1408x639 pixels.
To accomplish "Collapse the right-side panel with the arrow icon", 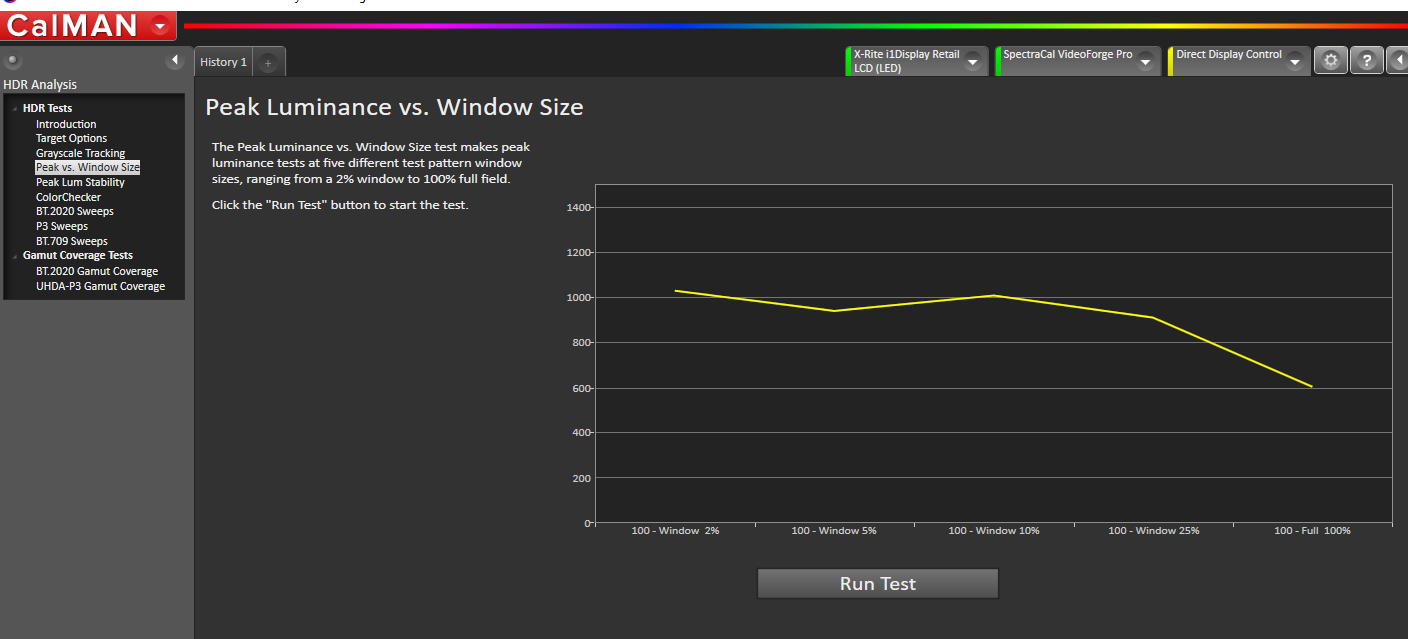I will (x=1399, y=60).
